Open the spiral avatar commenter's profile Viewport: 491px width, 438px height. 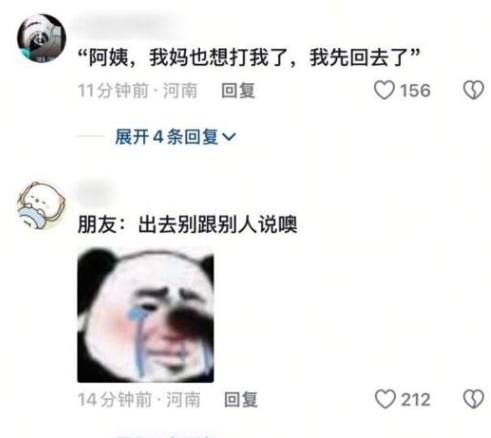tap(42, 38)
